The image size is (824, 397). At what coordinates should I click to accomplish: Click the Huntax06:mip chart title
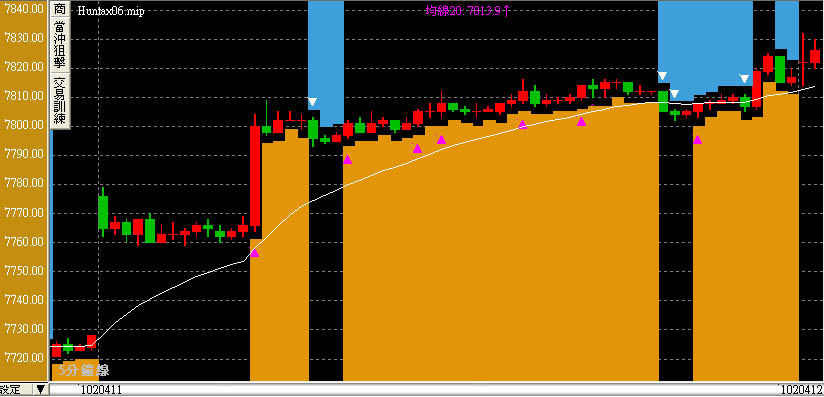pyautogui.click(x=110, y=11)
